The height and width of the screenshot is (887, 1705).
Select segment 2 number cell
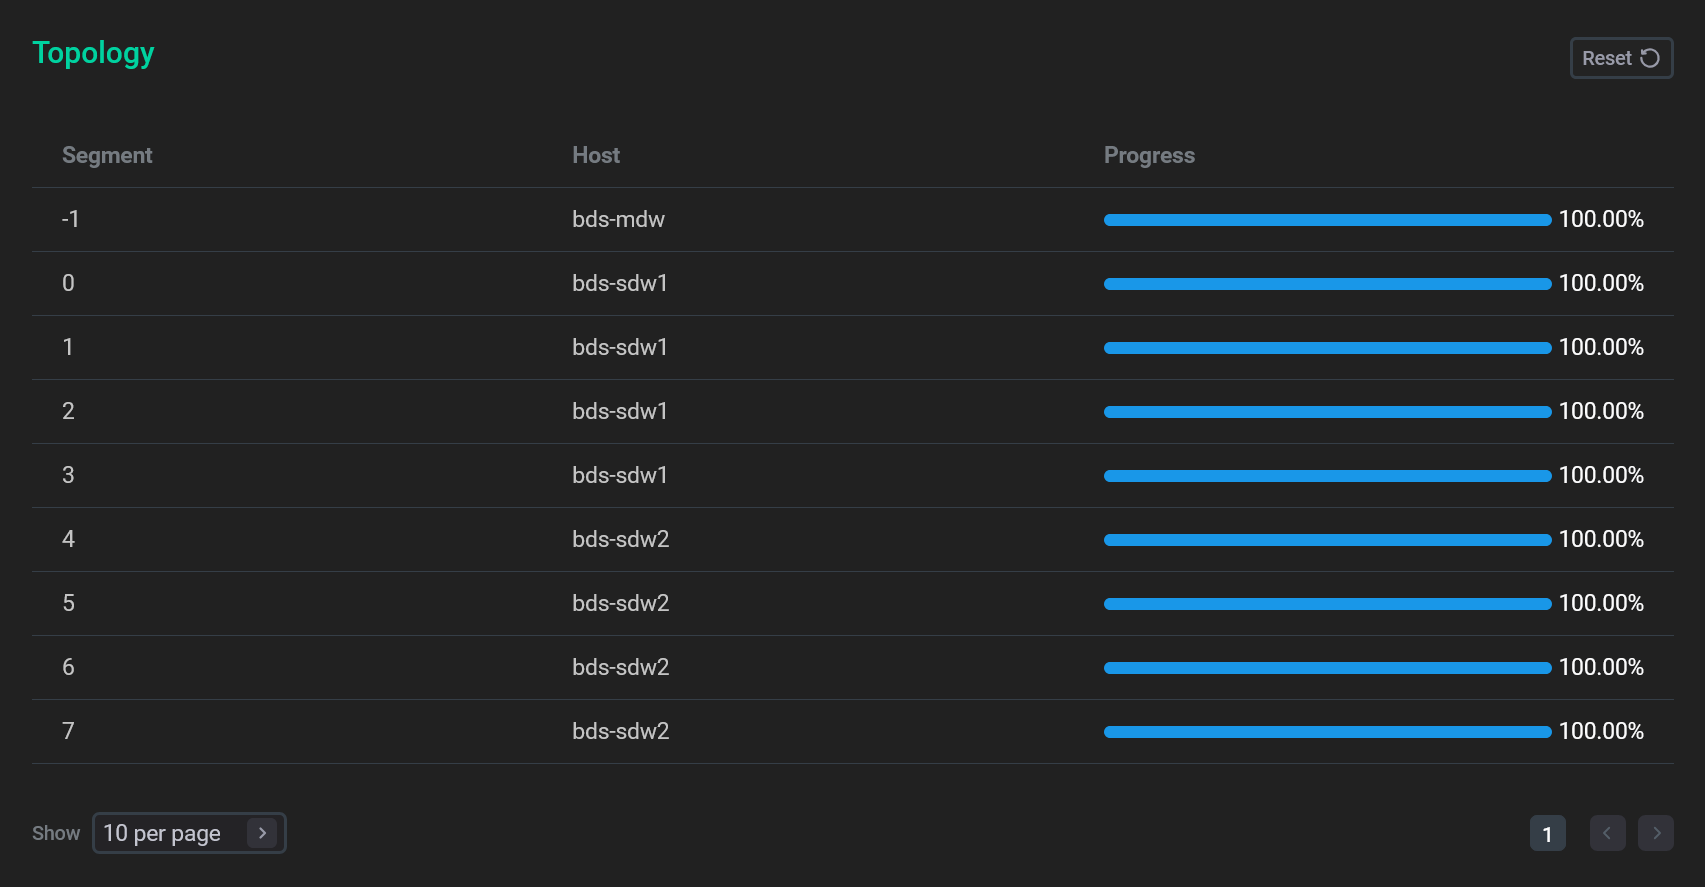tap(68, 411)
